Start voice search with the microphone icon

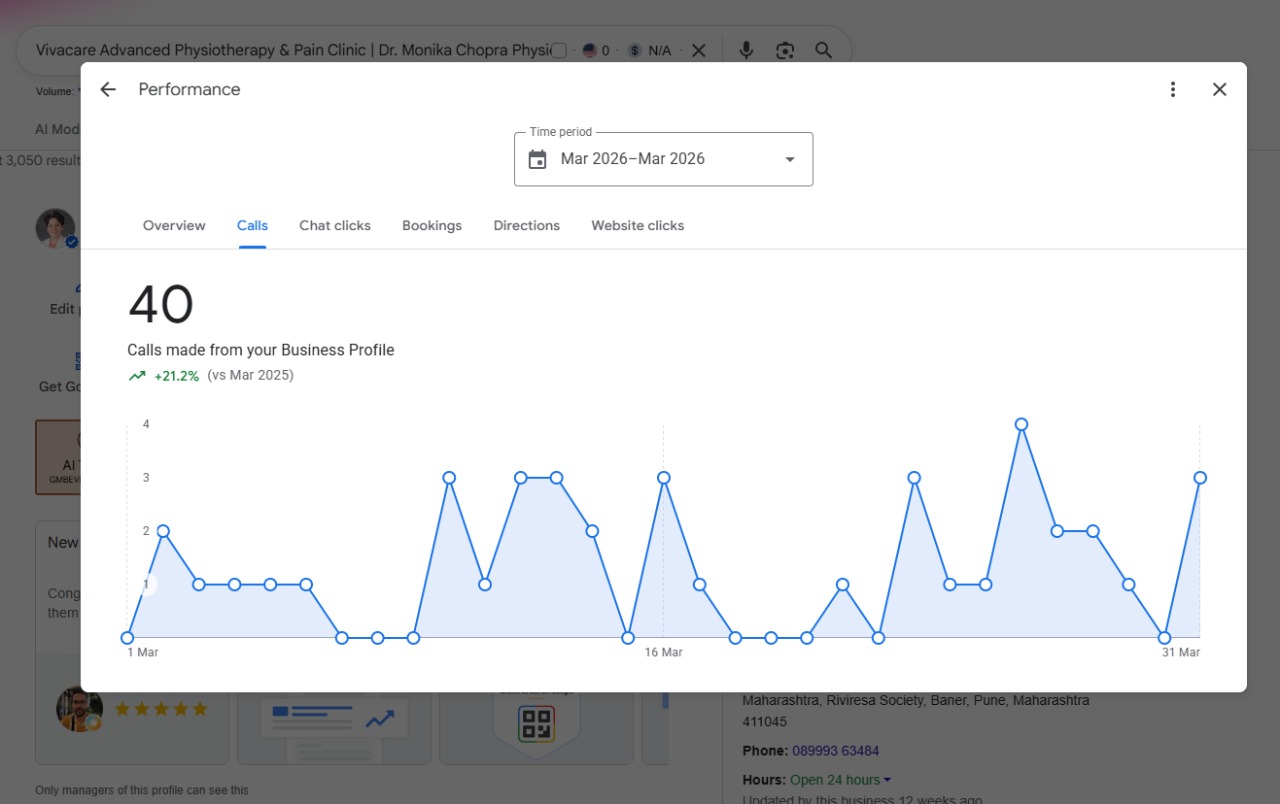click(x=746, y=50)
